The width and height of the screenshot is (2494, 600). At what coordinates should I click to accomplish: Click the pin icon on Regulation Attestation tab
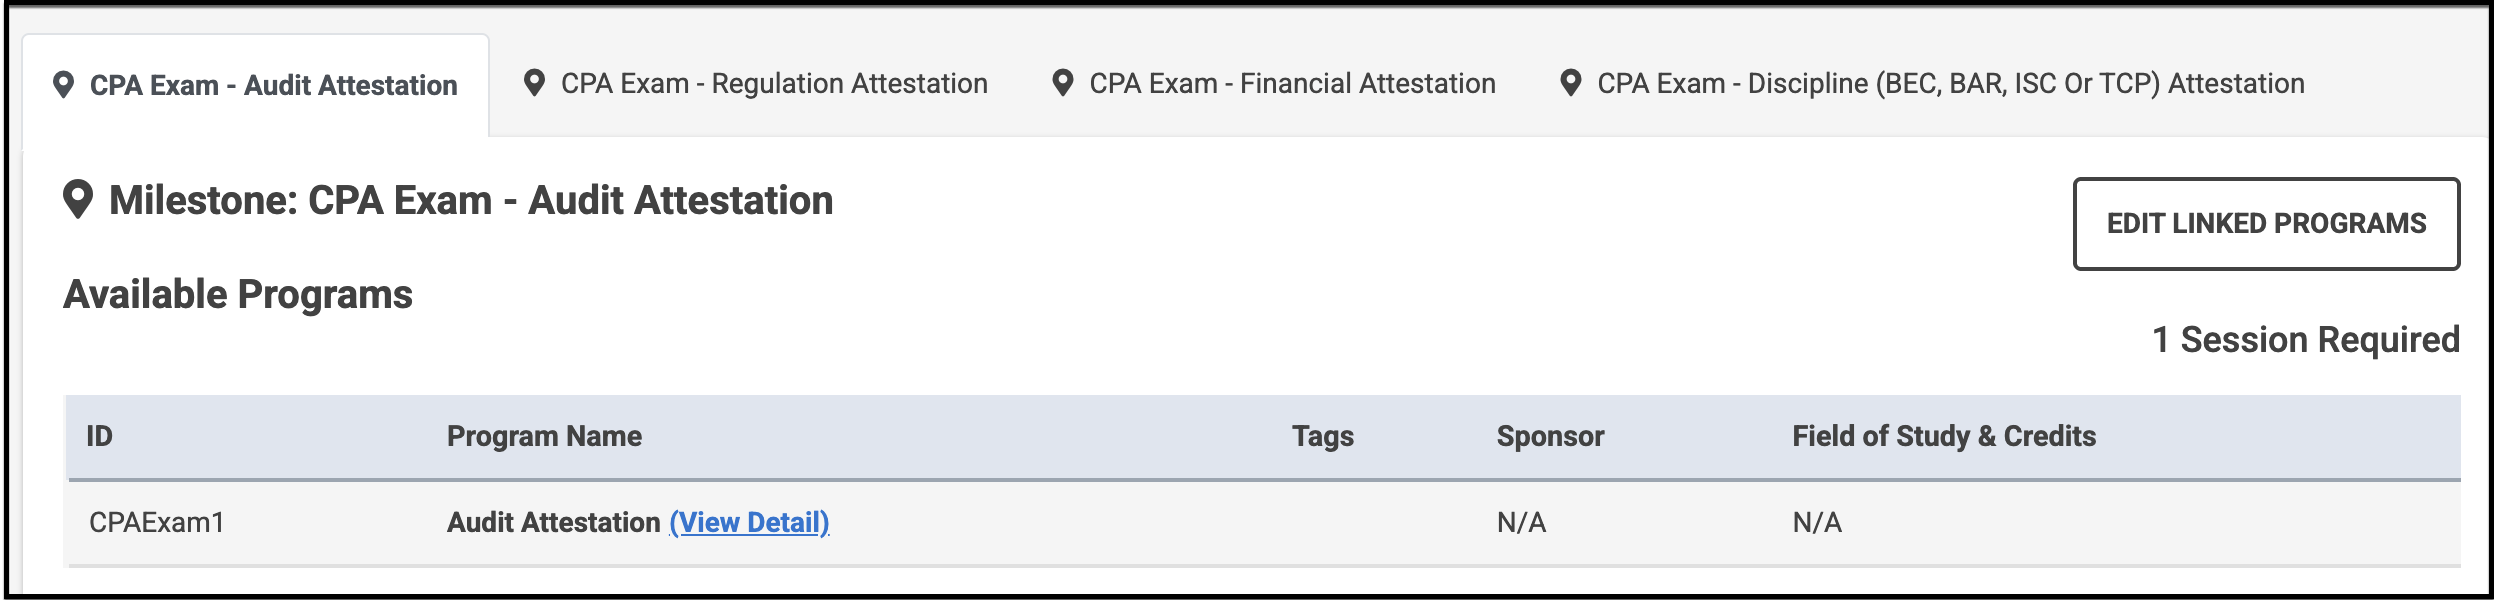(x=536, y=83)
